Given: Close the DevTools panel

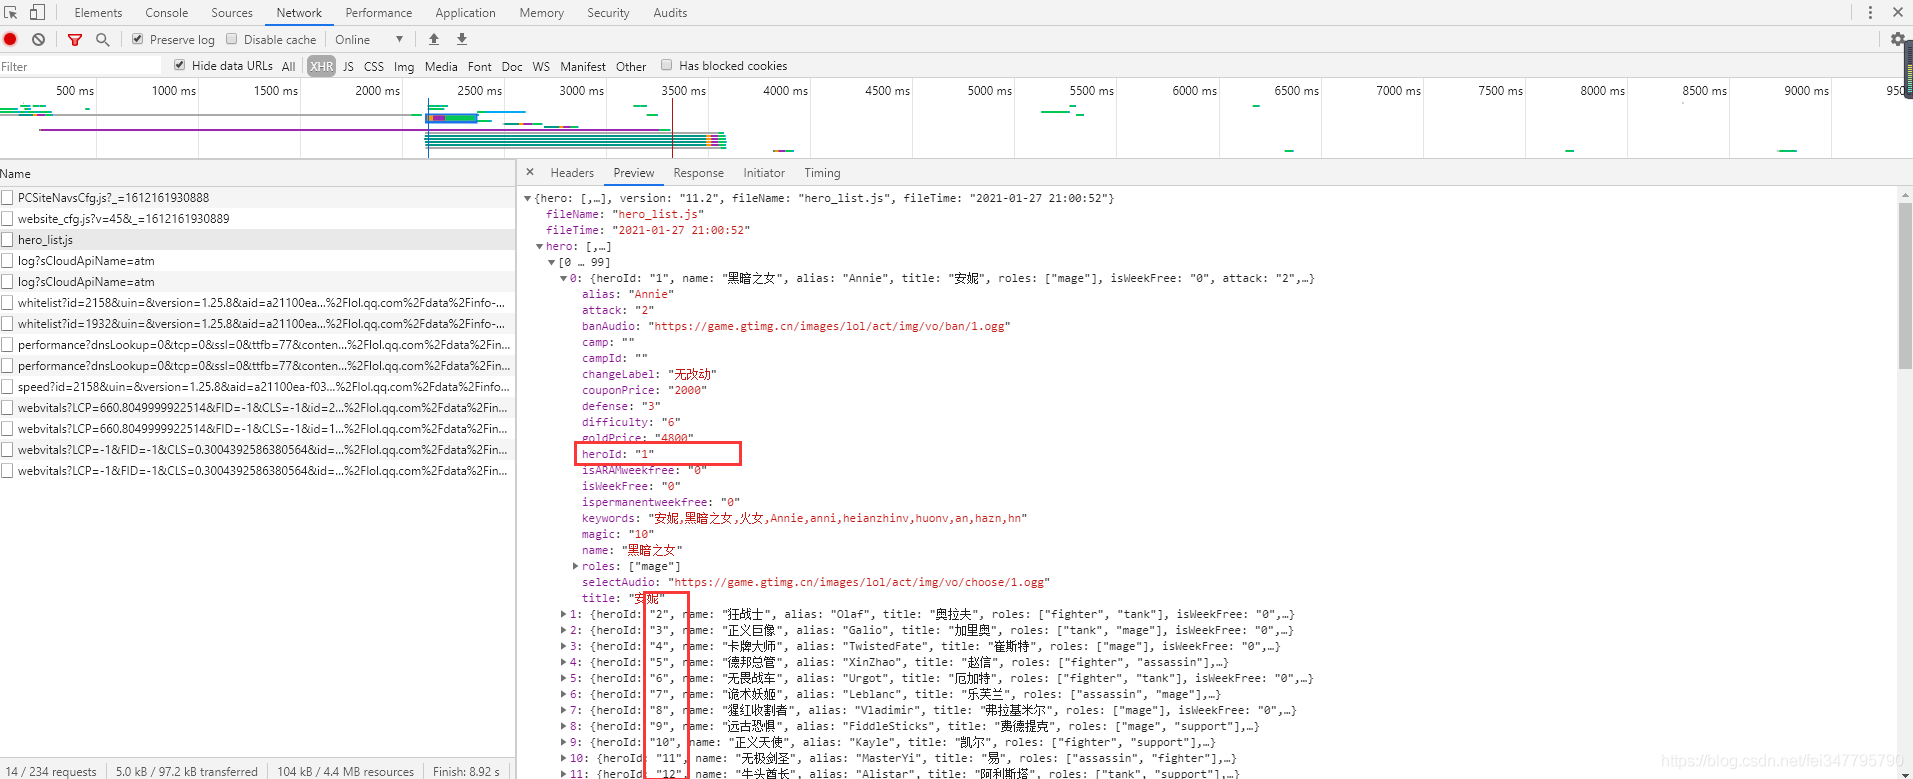Looking at the screenshot, I should pyautogui.click(x=1897, y=13).
